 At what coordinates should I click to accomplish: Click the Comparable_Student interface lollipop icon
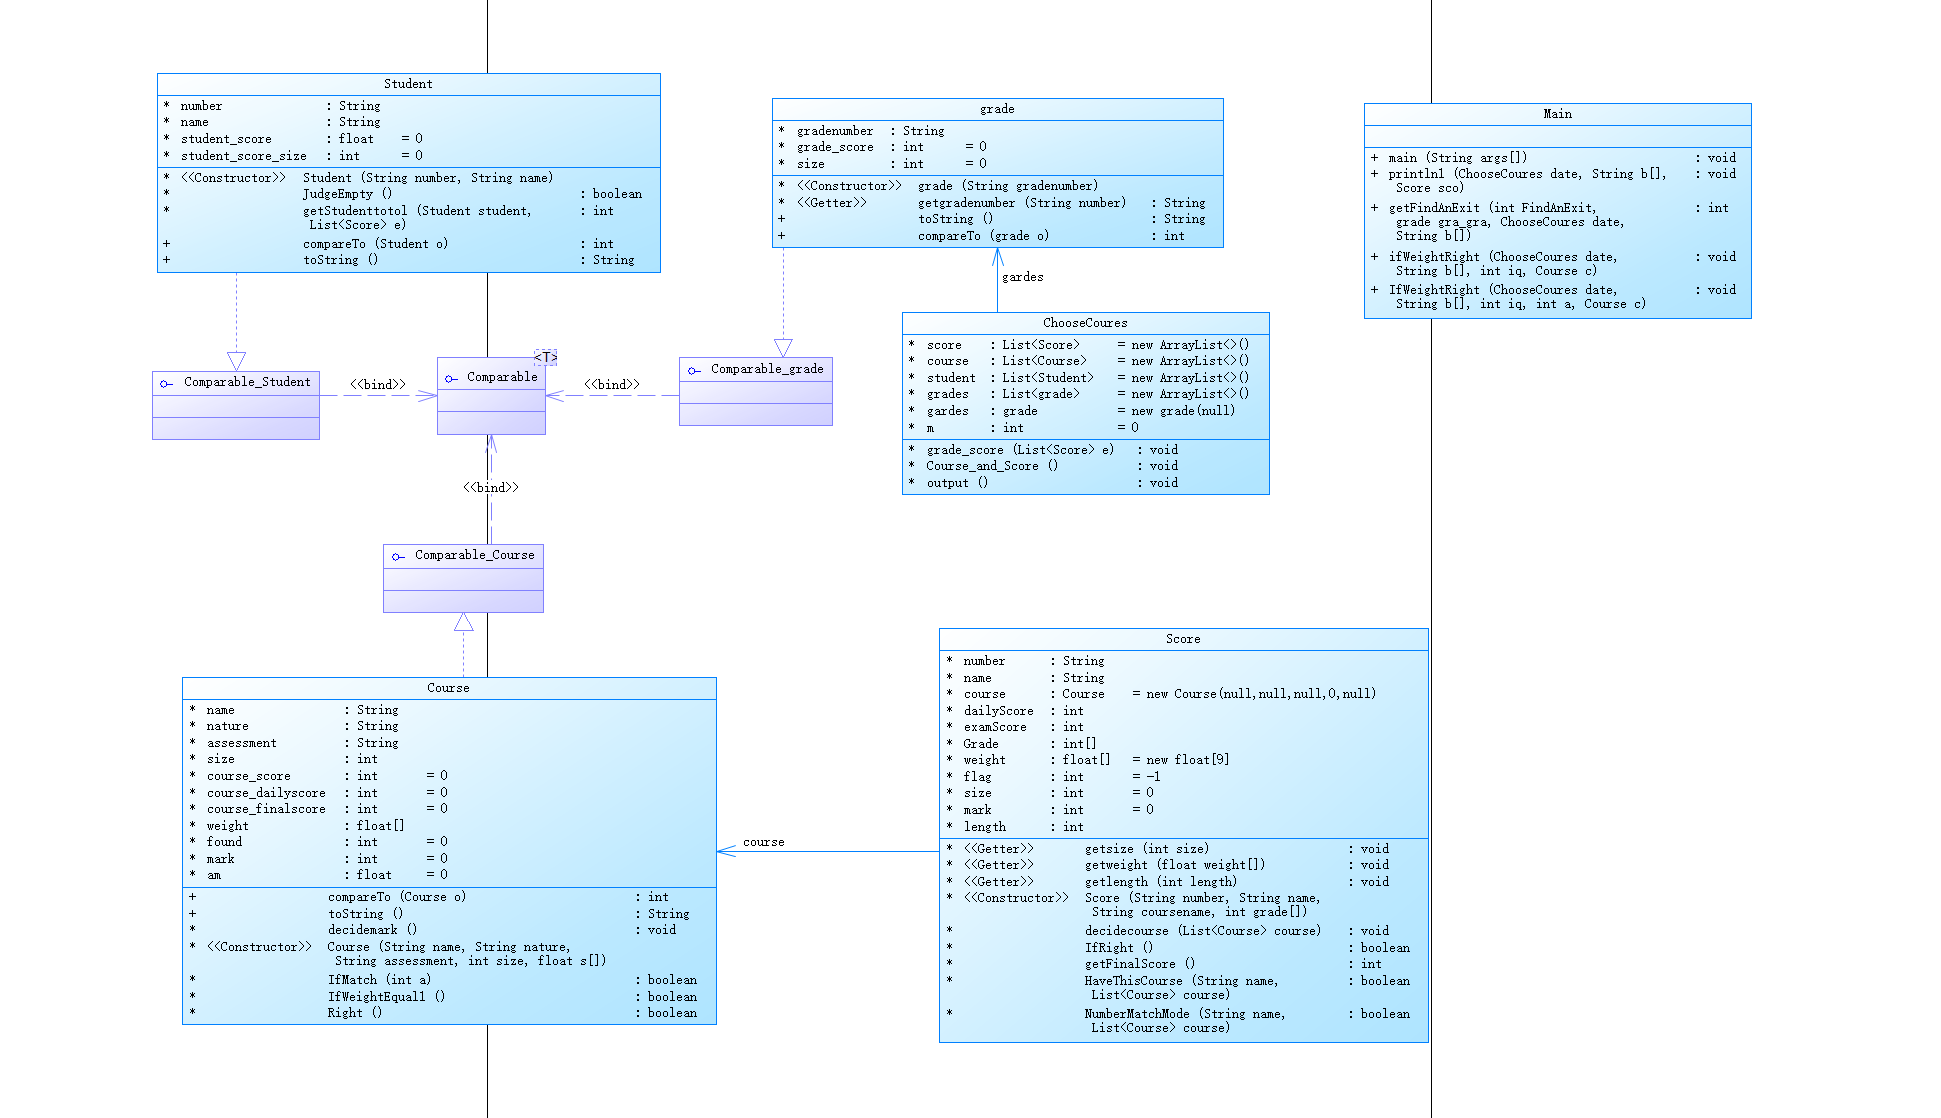tap(166, 383)
